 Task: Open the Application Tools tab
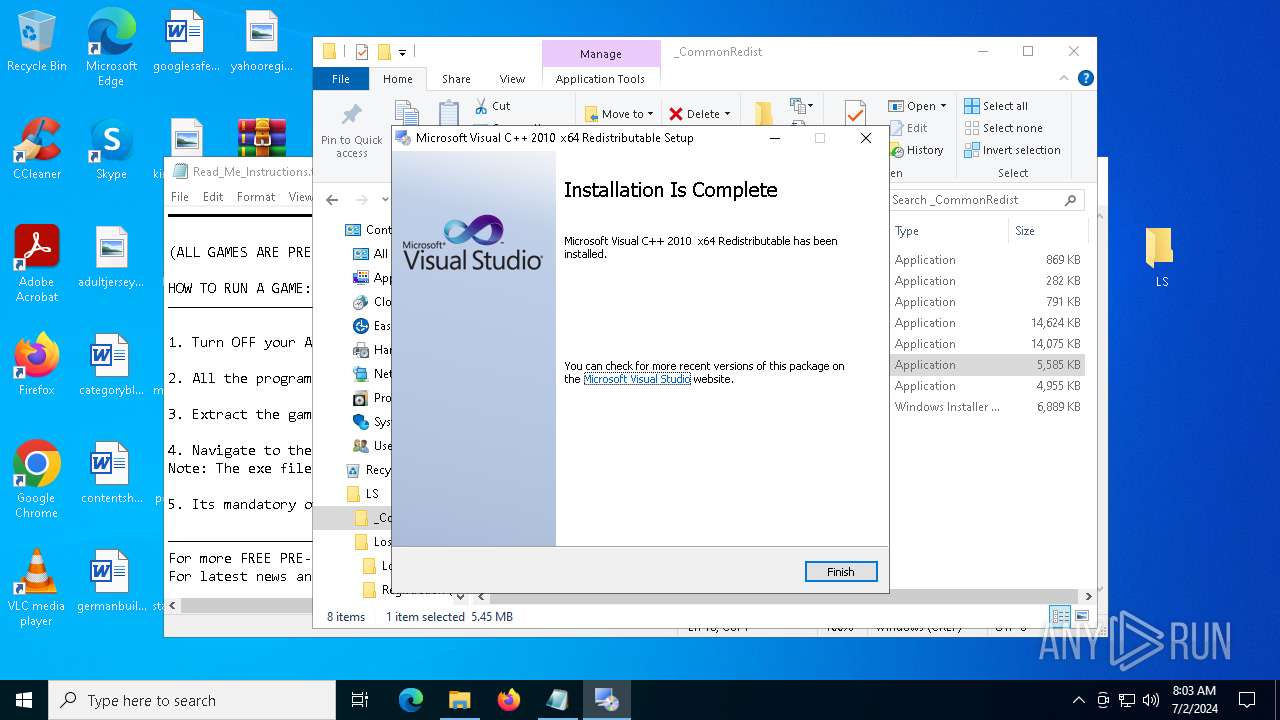click(x=600, y=79)
